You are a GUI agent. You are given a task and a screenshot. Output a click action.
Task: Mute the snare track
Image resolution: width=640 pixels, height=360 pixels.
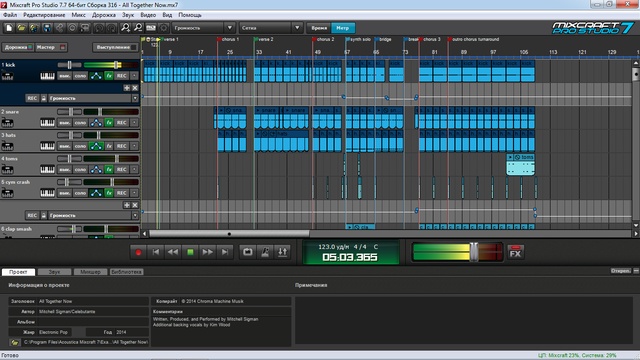64,122
